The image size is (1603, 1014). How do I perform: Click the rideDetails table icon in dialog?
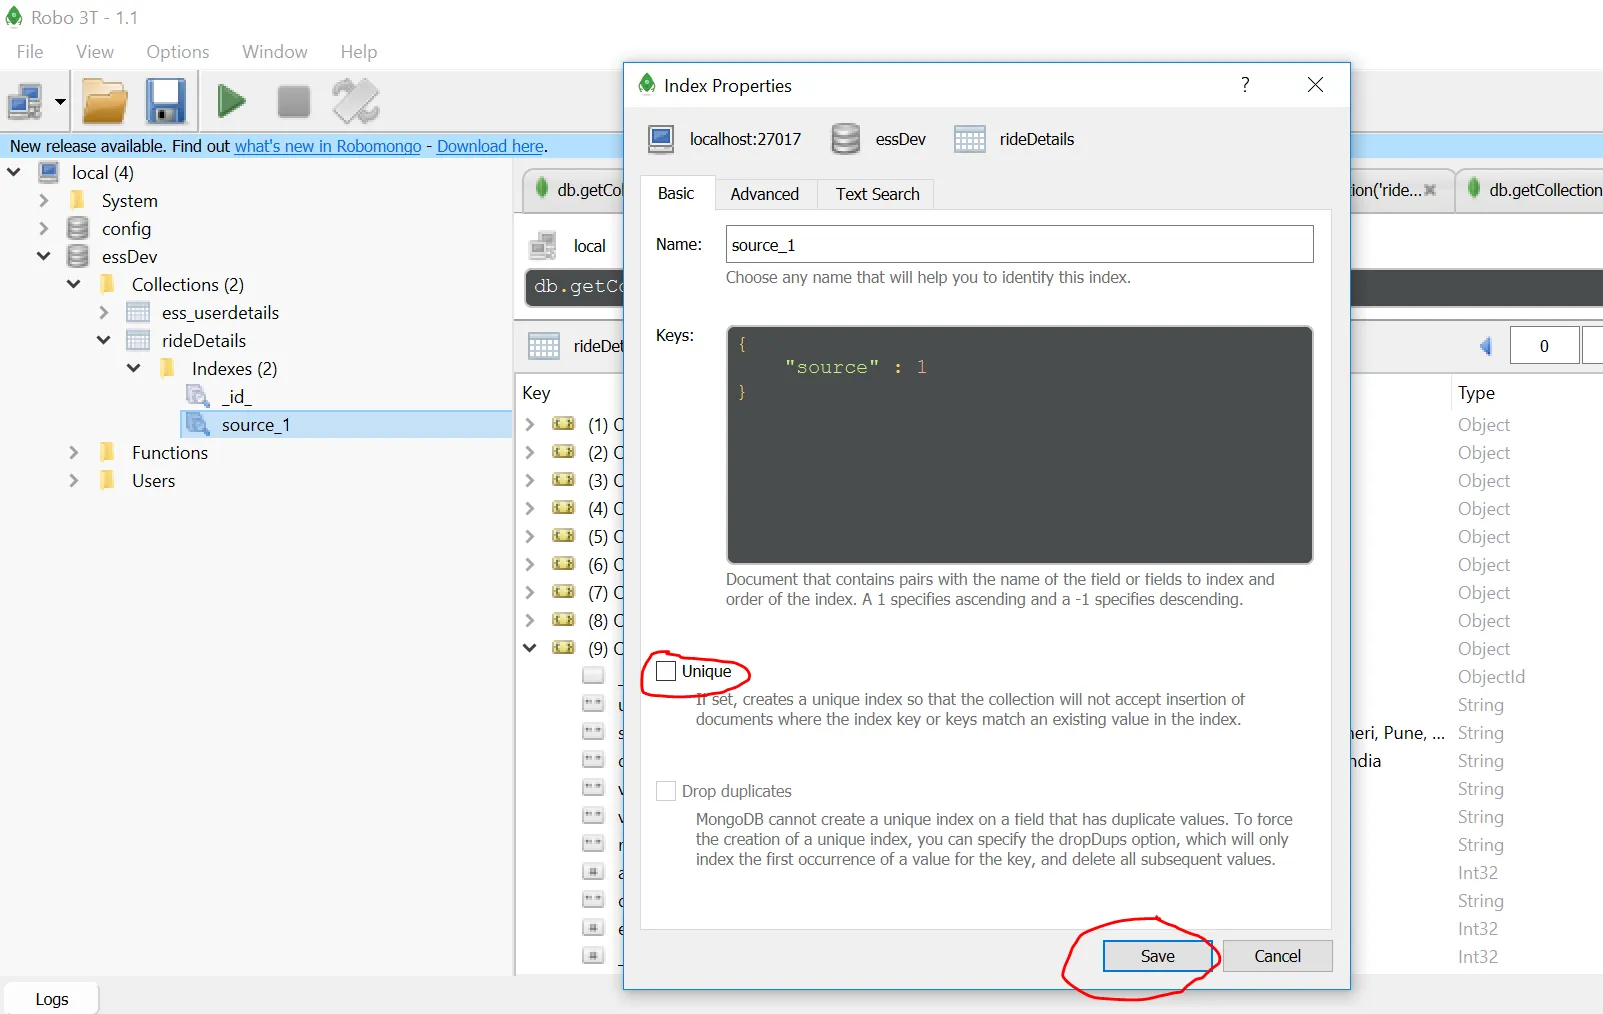coord(969,139)
